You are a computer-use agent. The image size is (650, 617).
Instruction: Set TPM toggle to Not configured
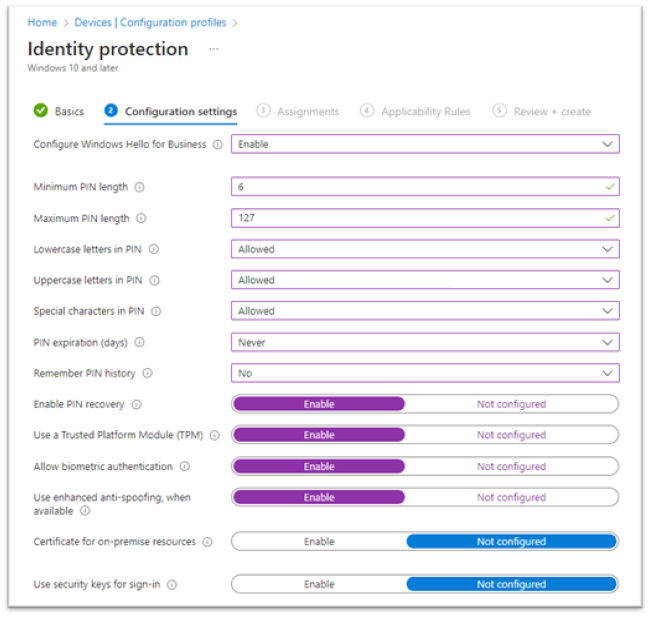click(x=511, y=435)
